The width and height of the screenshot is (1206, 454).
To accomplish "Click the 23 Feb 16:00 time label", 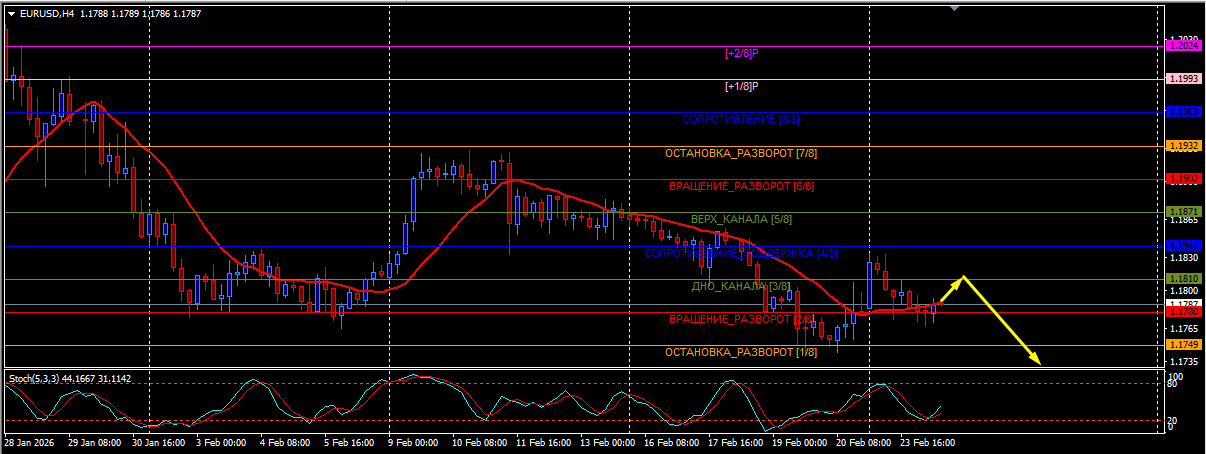I will tap(929, 441).
